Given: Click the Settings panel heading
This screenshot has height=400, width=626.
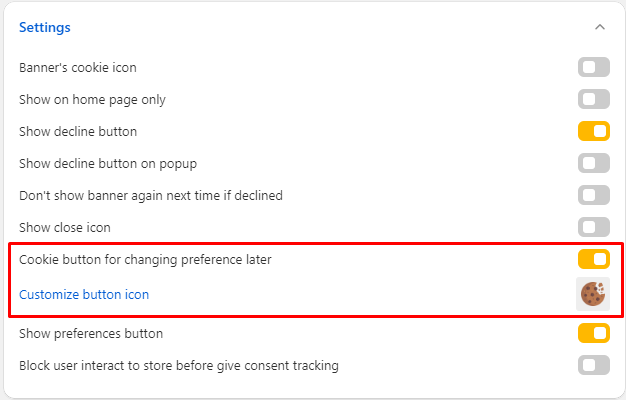Looking at the screenshot, I should click(x=45, y=27).
